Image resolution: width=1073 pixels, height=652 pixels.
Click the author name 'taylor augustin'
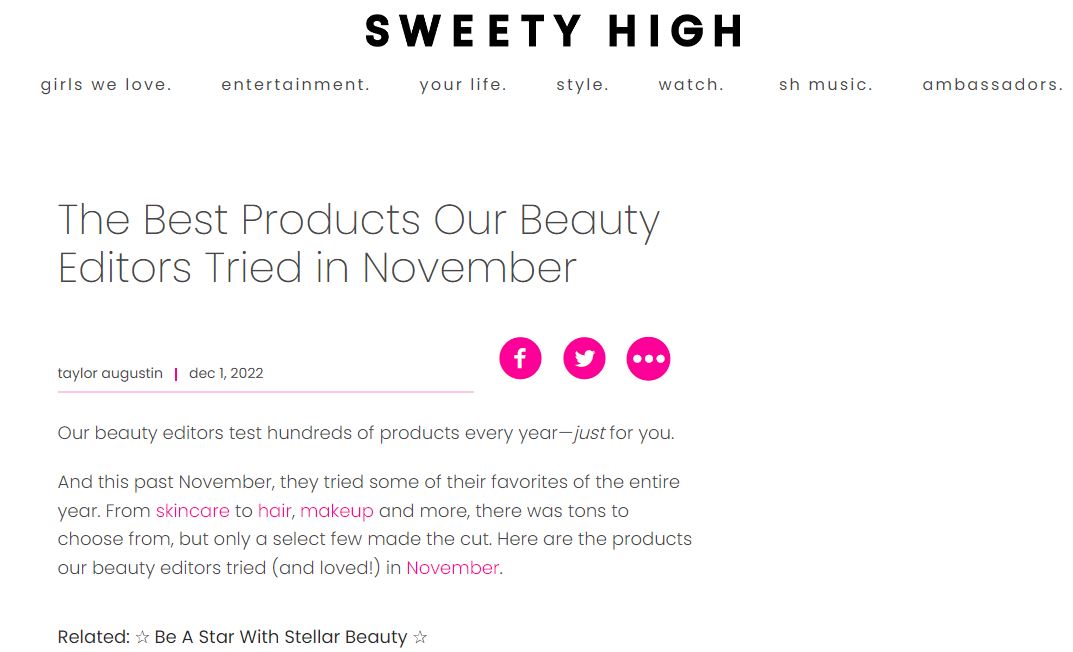pyautogui.click(x=110, y=373)
